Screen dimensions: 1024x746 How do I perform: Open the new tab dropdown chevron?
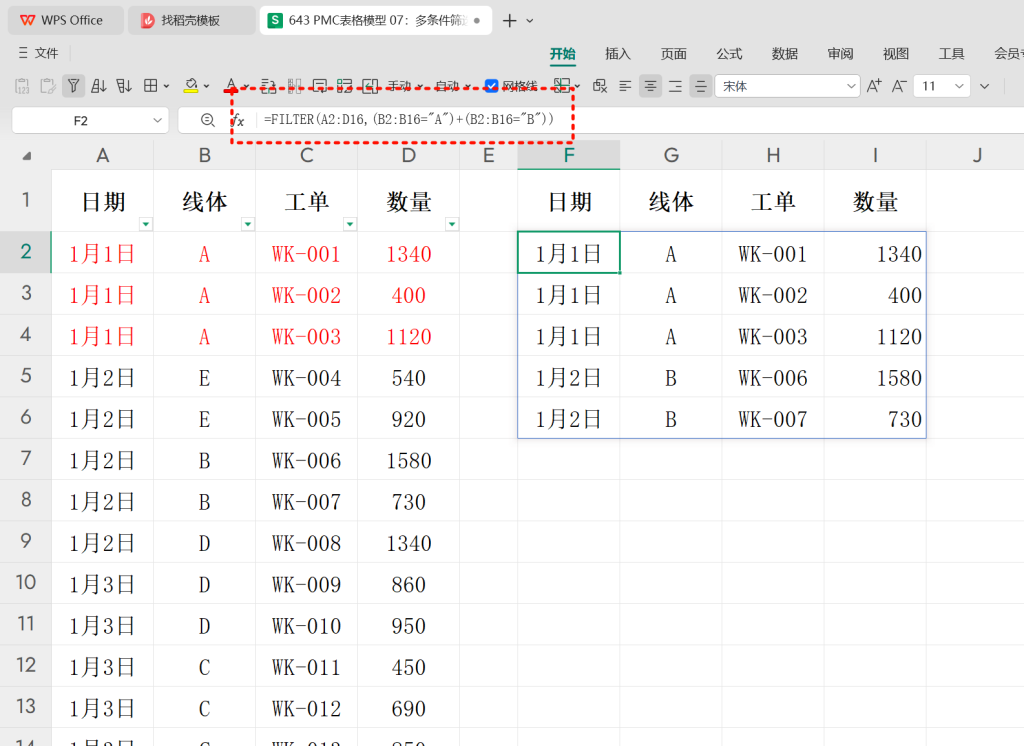[530, 21]
